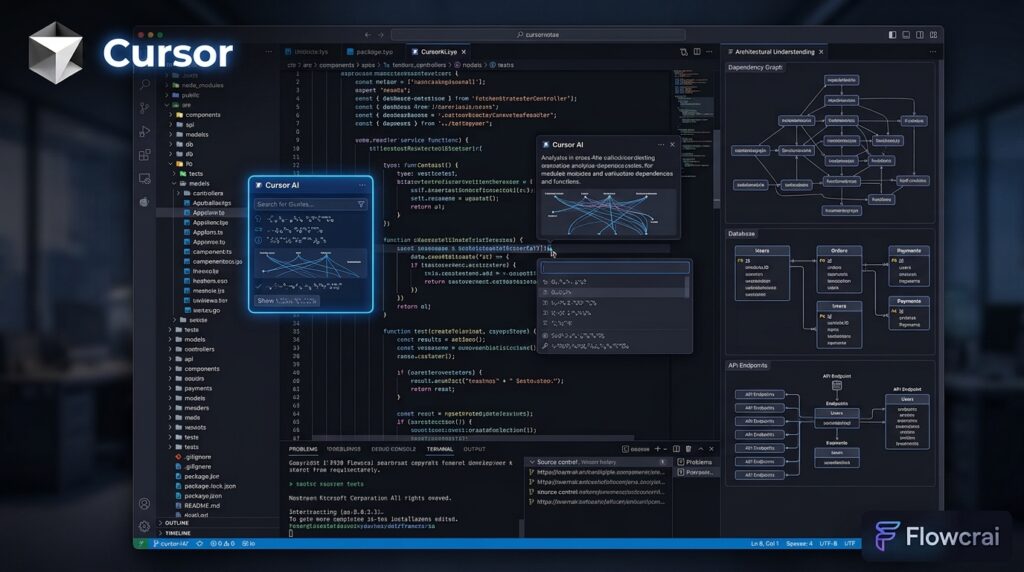Image resolution: width=1024 pixels, height=572 pixels.
Task: Collapse the Source control section in the terminal panel
Action: click(532, 462)
